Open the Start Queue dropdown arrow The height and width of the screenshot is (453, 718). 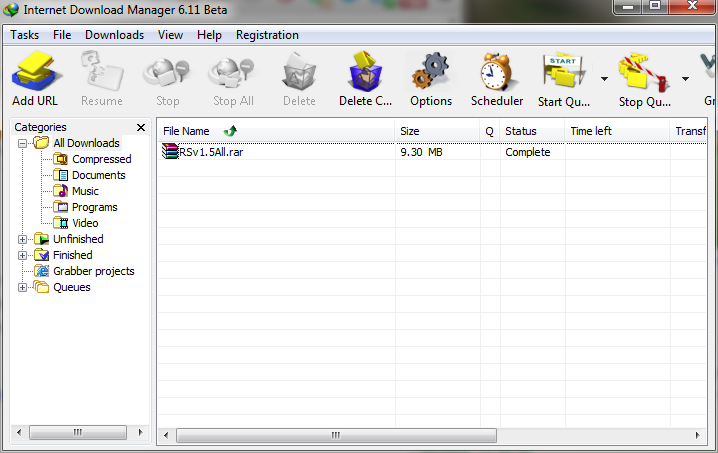(604, 79)
